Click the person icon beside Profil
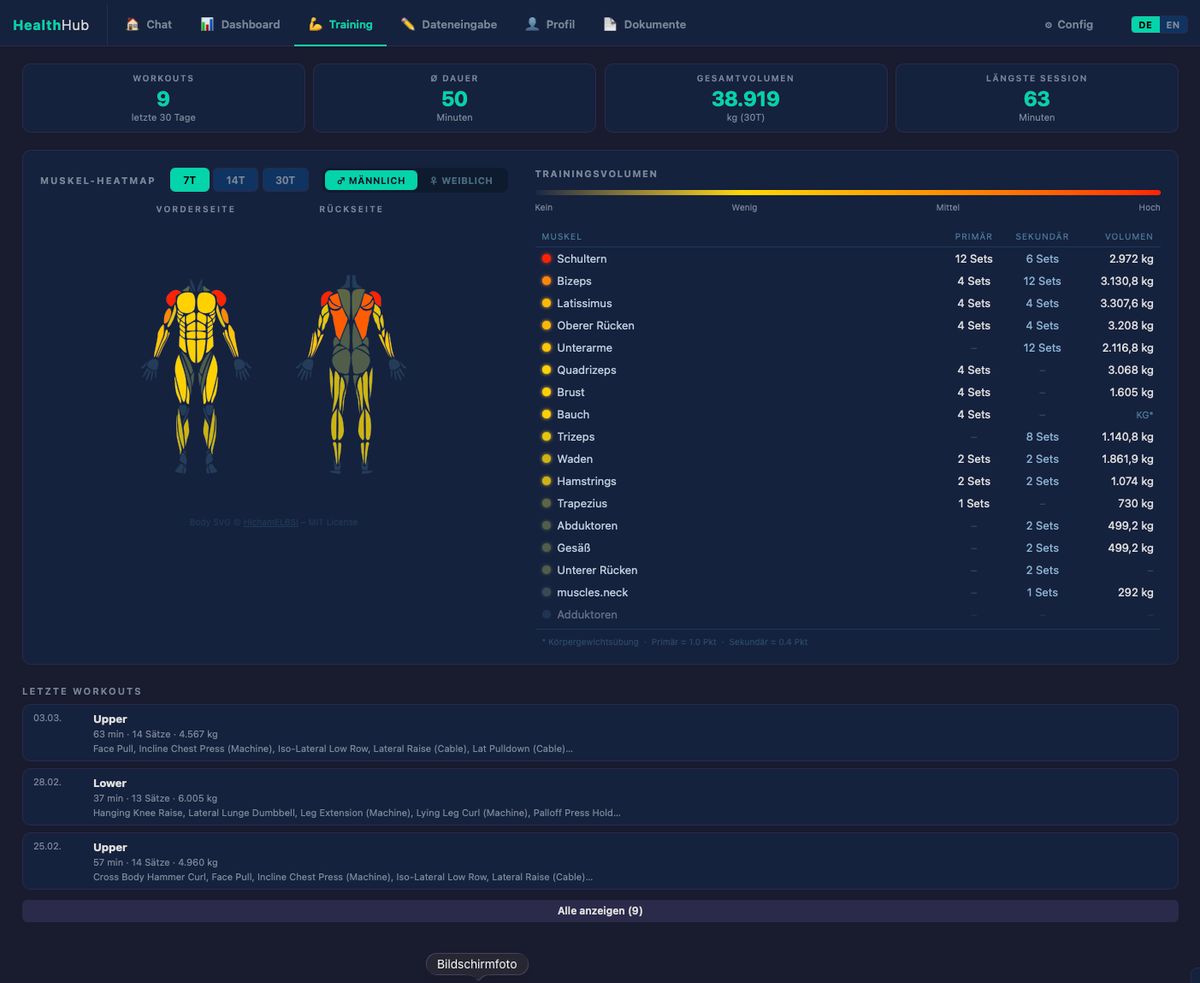The image size is (1200, 983). pyautogui.click(x=532, y=24)
